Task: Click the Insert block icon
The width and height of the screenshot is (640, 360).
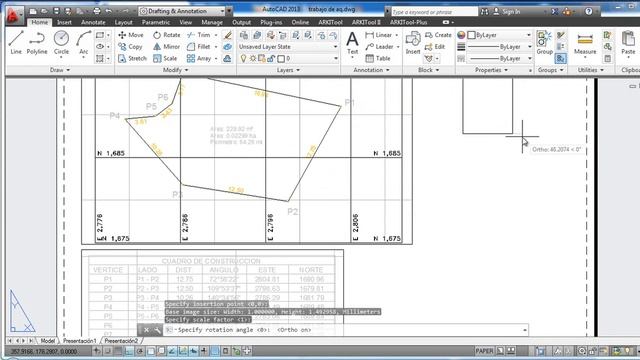Action: pyautogui.click(x=413, y=43)
